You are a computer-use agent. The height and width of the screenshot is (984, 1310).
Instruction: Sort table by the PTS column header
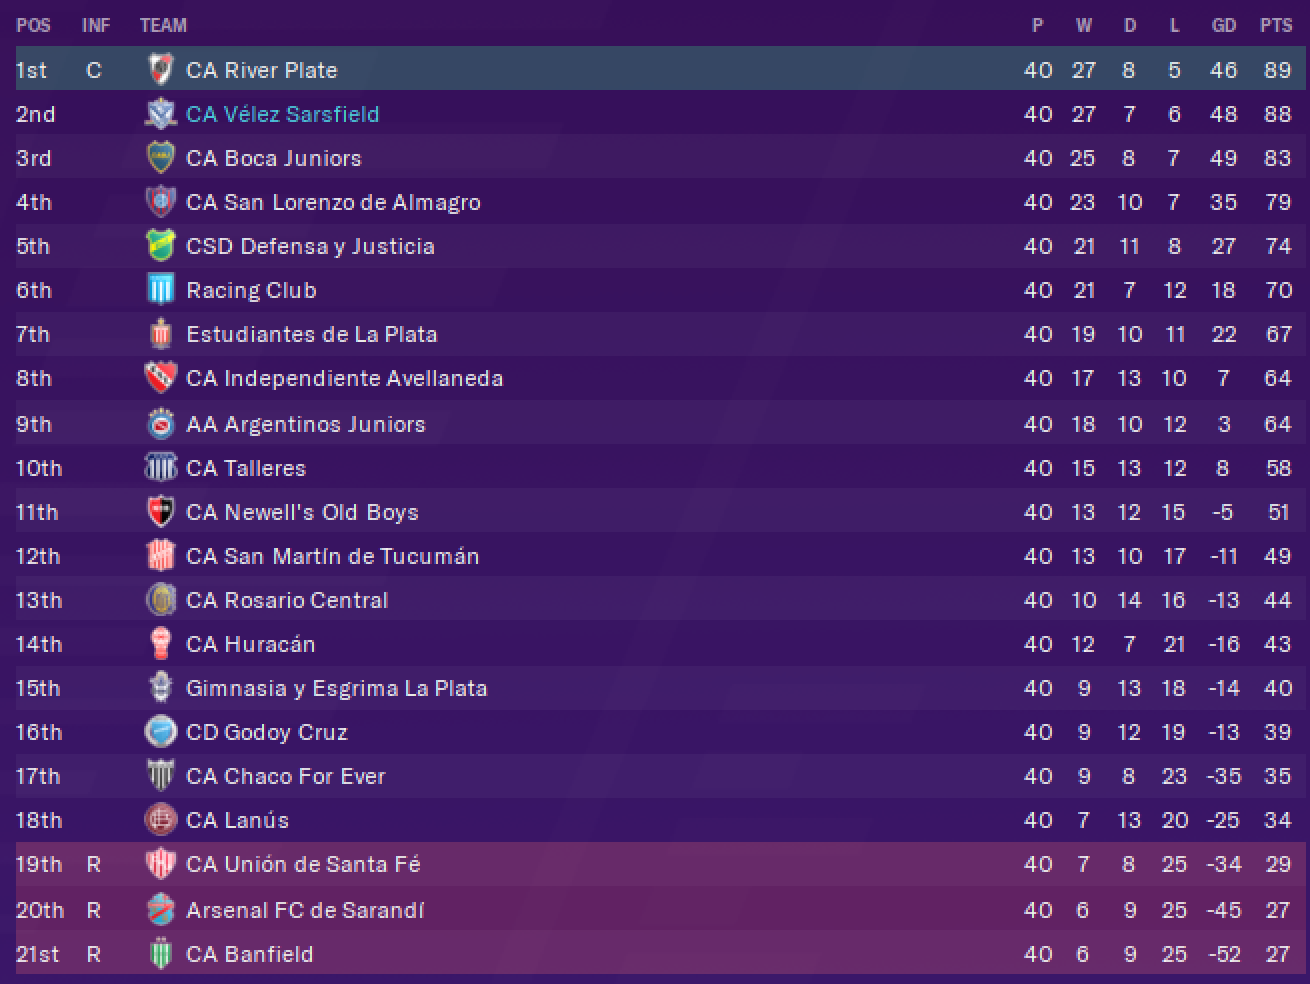coord(1276,25)
